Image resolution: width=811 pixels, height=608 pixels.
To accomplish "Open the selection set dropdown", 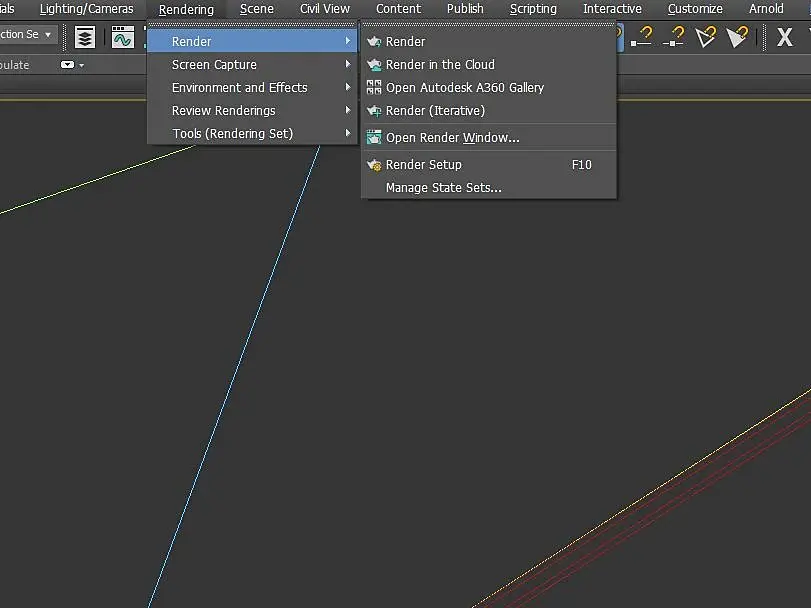I will click(27, 35).
